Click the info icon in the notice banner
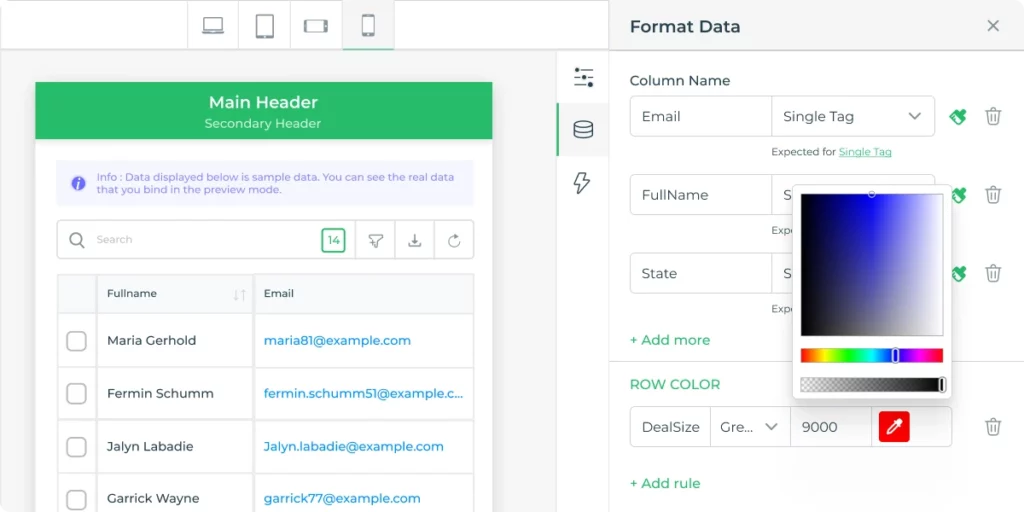1024x512 pixels. pos(78,184)
